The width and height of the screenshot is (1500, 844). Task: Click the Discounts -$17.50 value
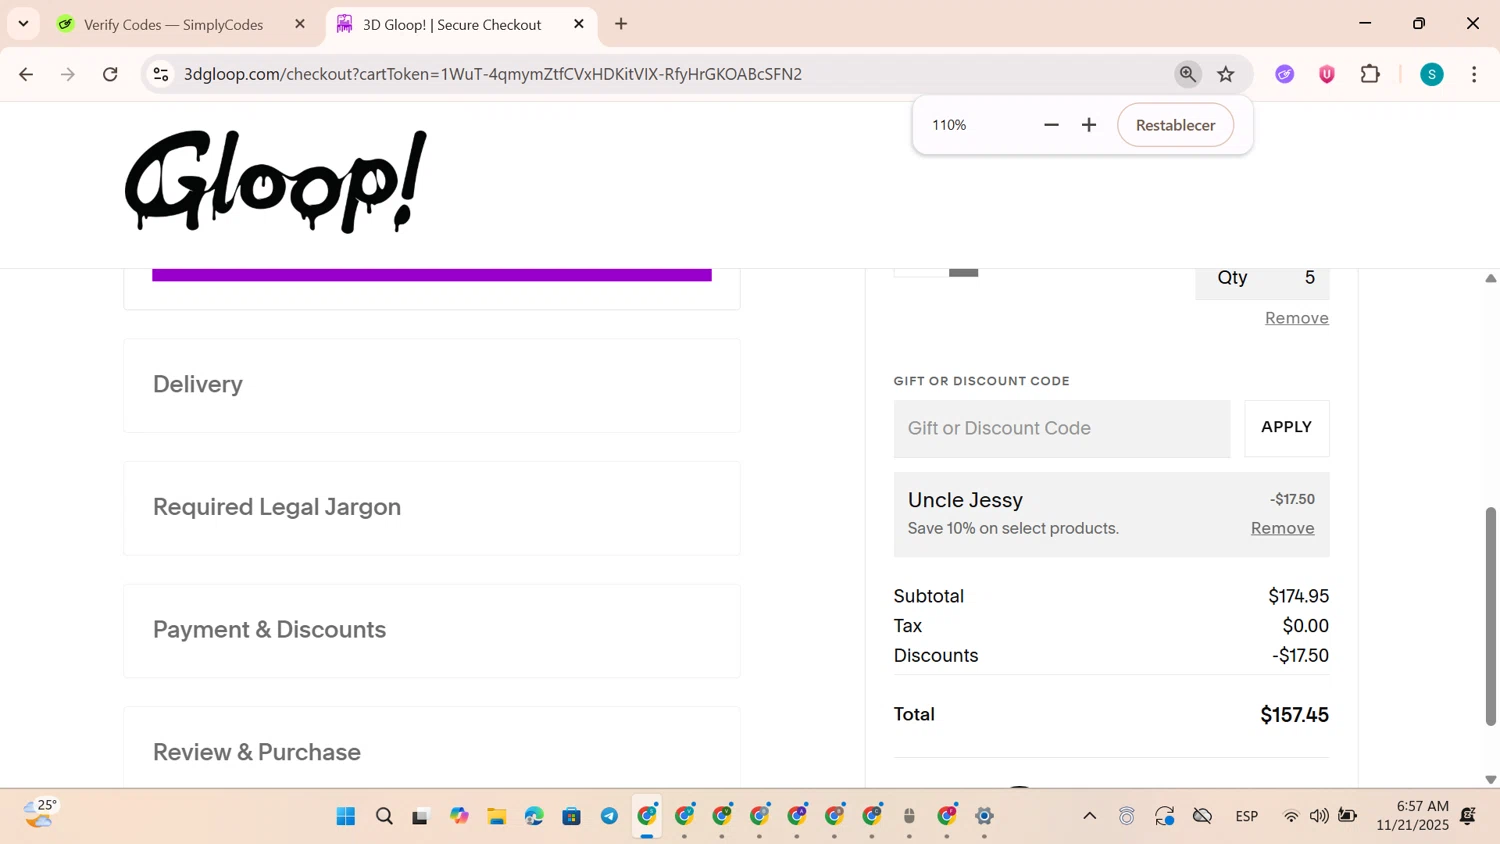tap(1300, 656)
